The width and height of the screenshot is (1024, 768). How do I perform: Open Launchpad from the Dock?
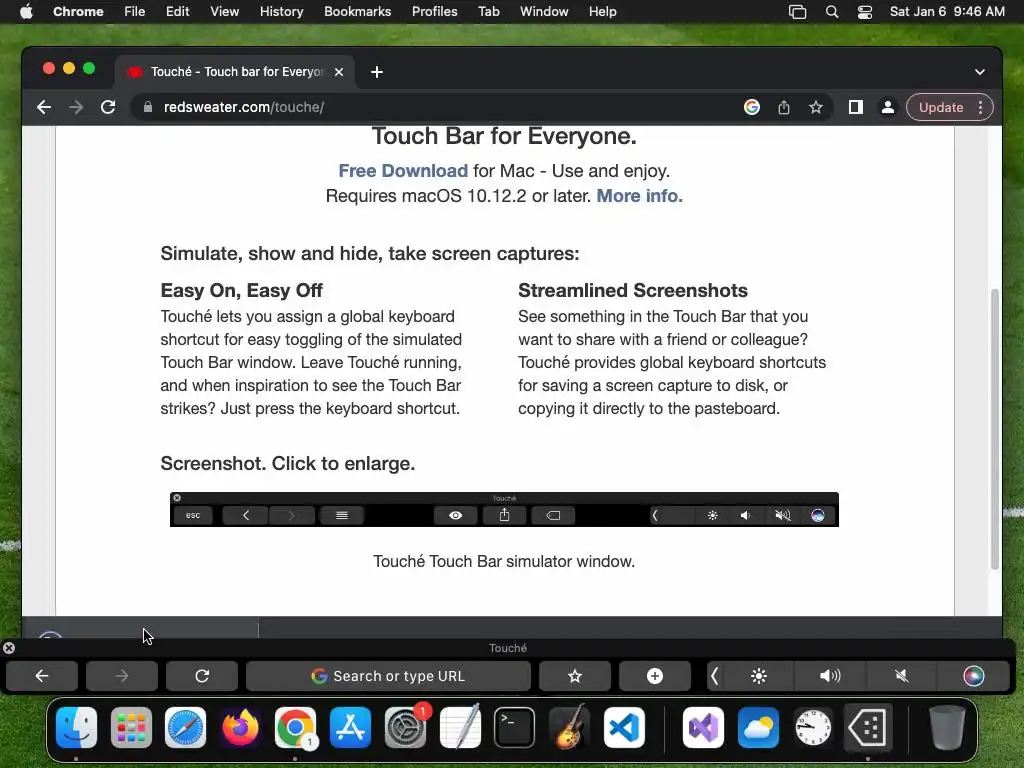coord(131,728)
